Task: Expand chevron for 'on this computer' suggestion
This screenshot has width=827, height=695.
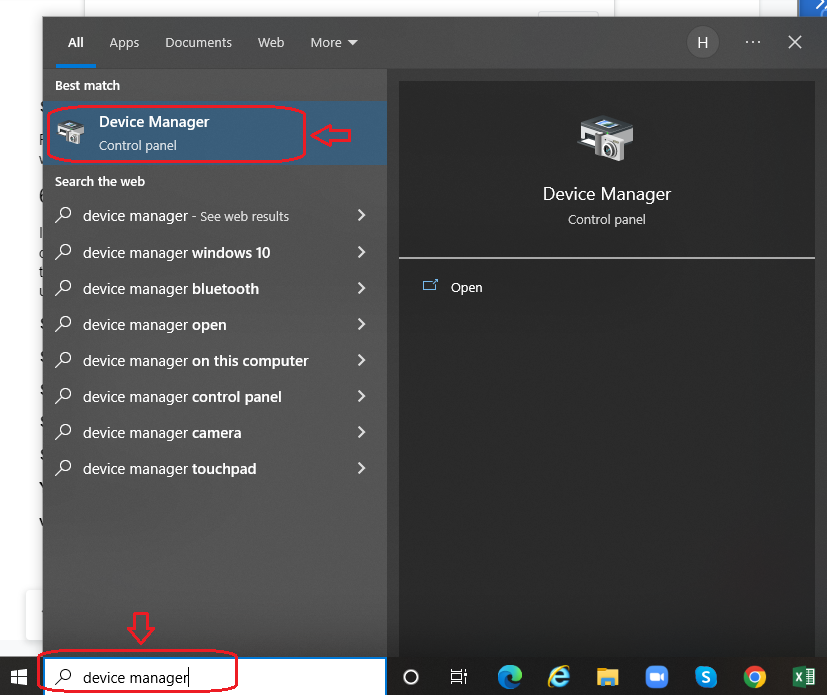Action: [x=361, y=360]
